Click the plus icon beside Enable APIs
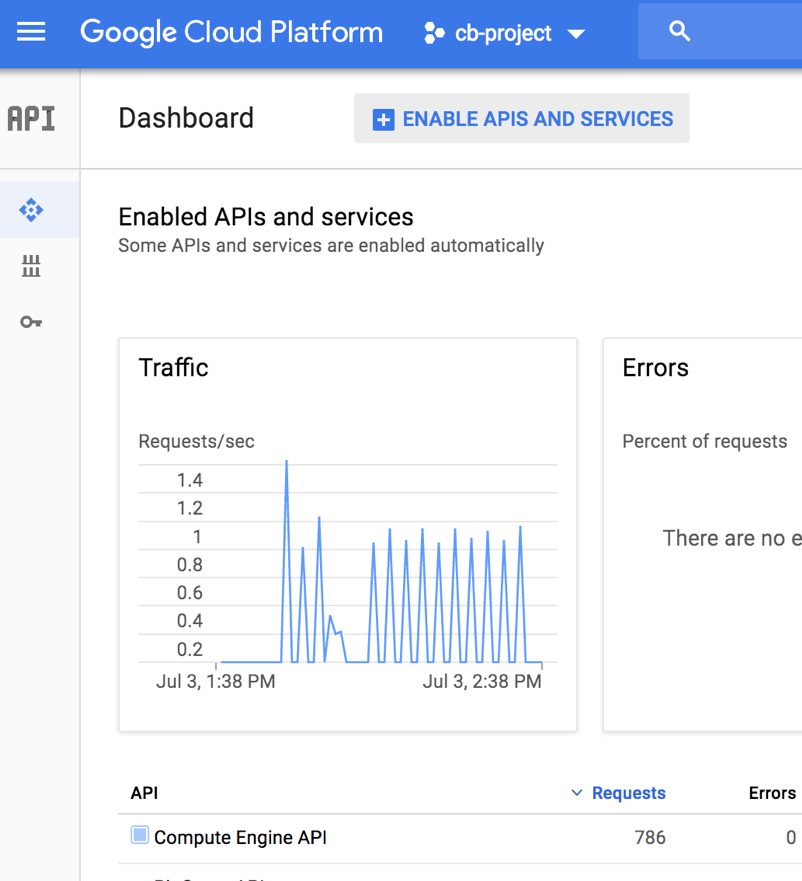The height and width of the screenshot is (881, 802). pos(383,120)
